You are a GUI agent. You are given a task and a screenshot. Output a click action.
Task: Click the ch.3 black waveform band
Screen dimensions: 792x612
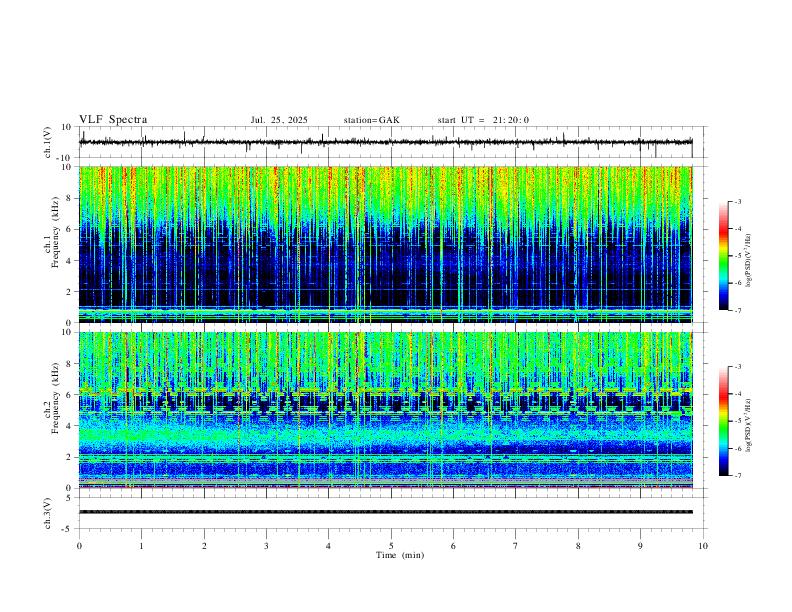tap(385, 512)
